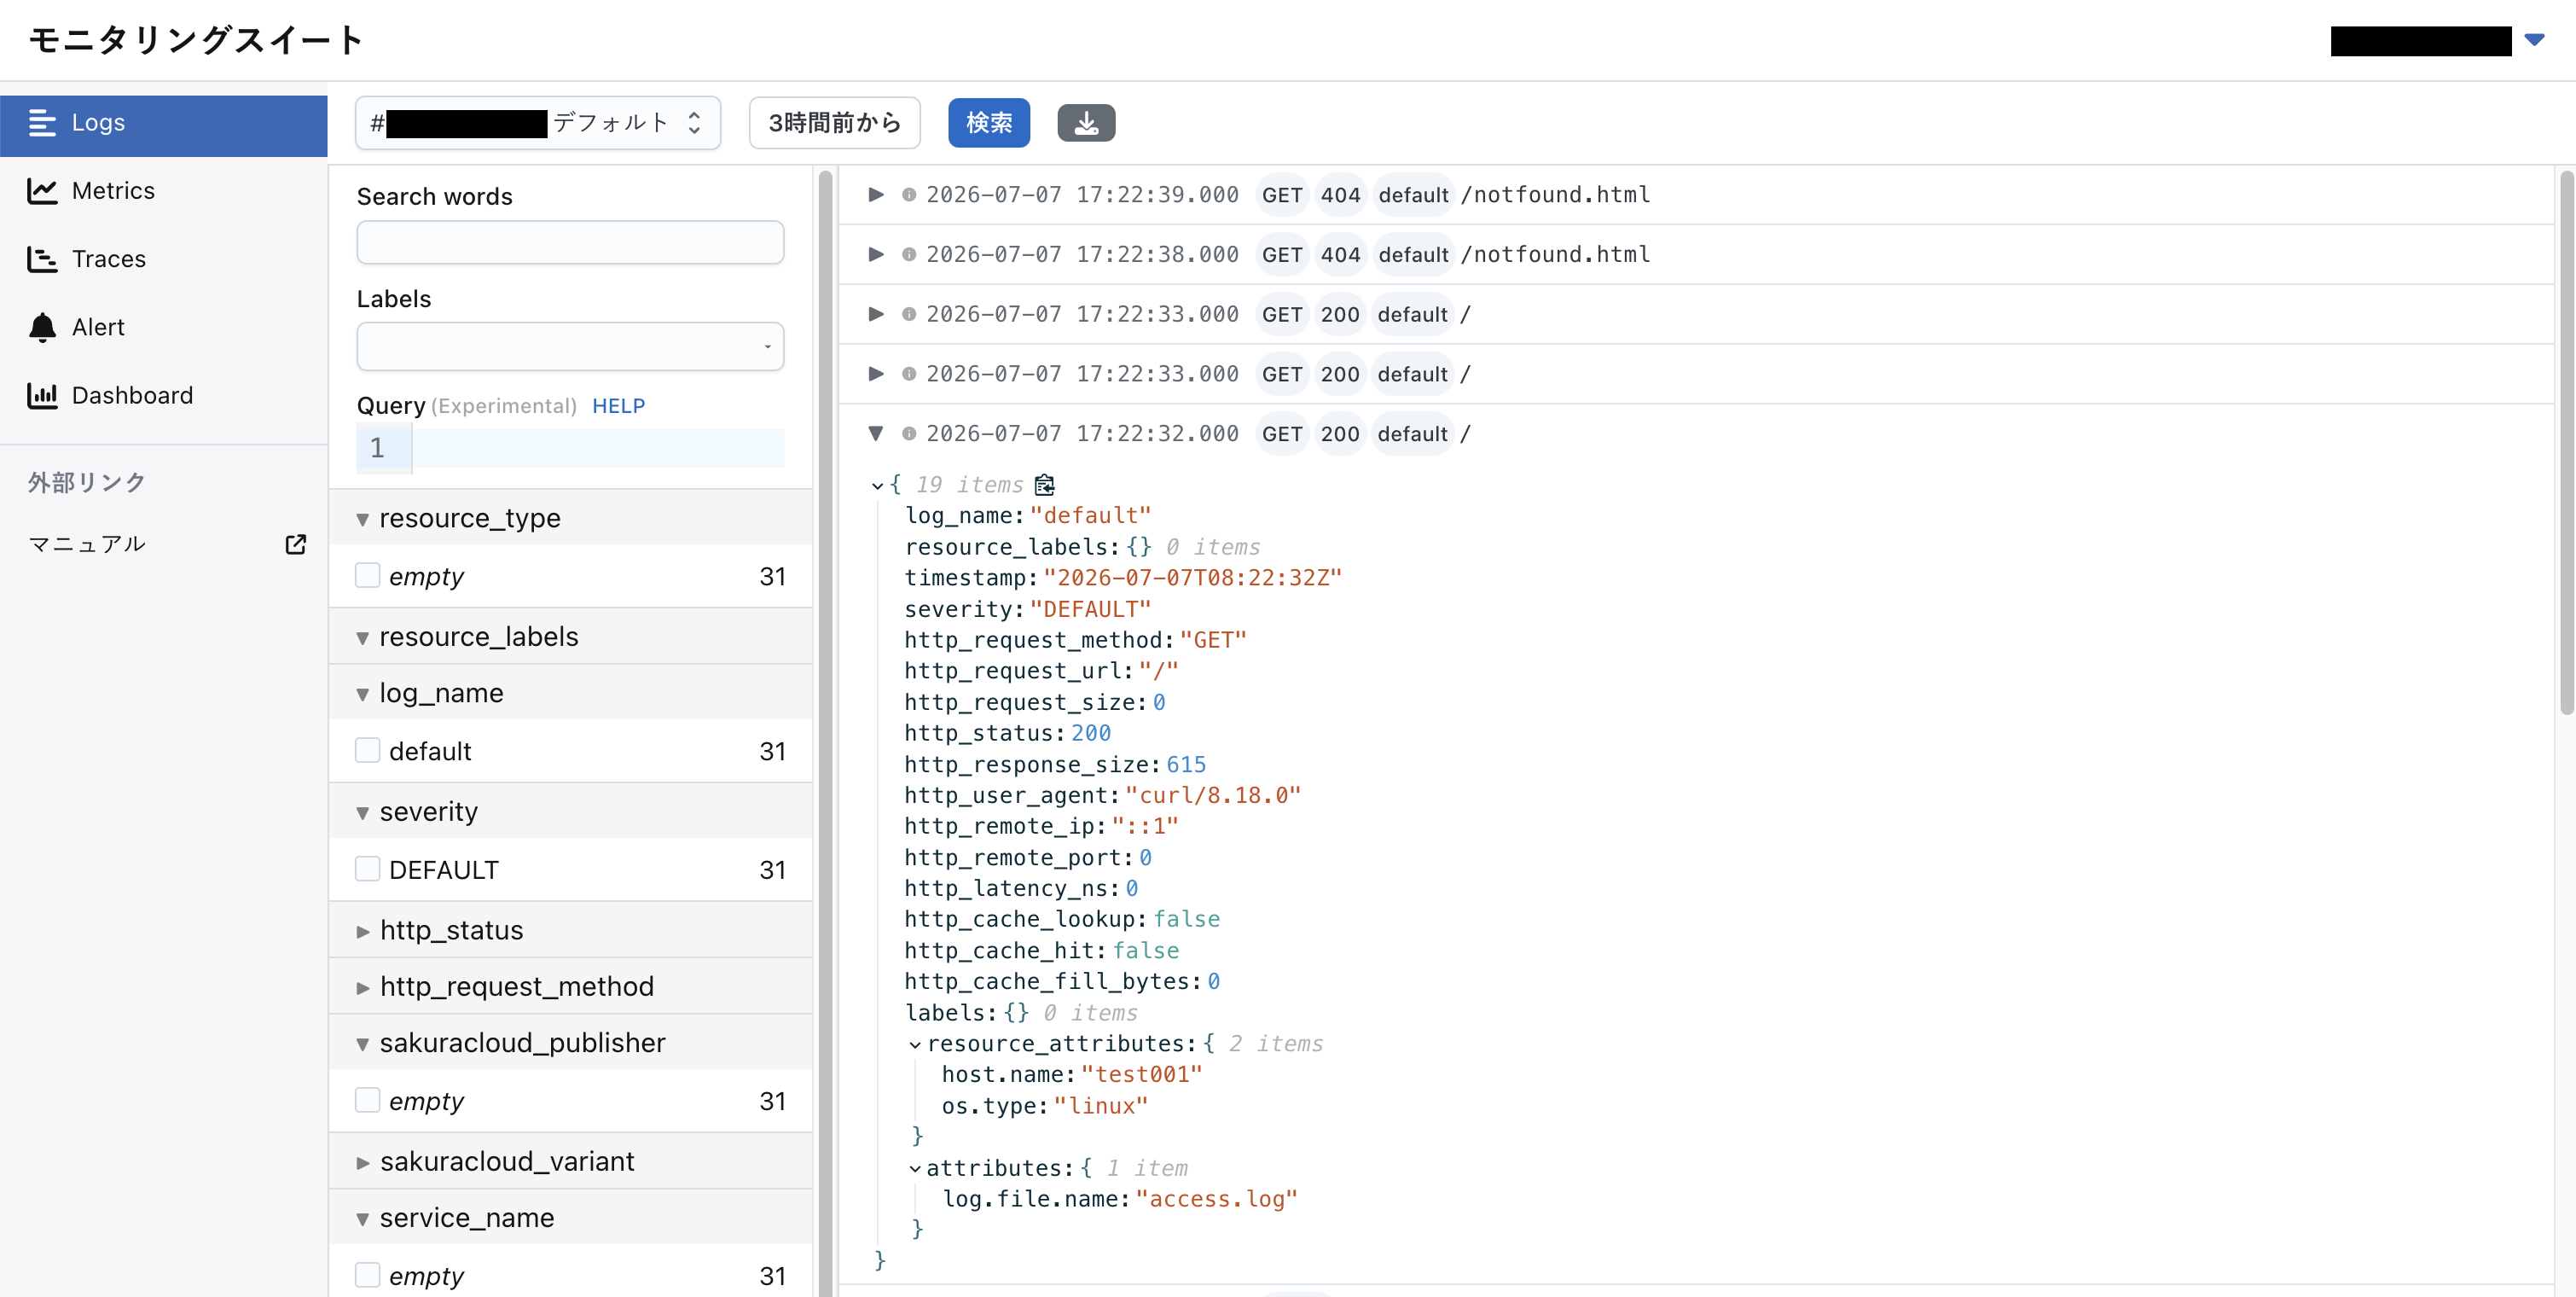Collapse the expanded 17:22:32 log entry
The image size is (2576, 1297).
click(x=876, y=433)
